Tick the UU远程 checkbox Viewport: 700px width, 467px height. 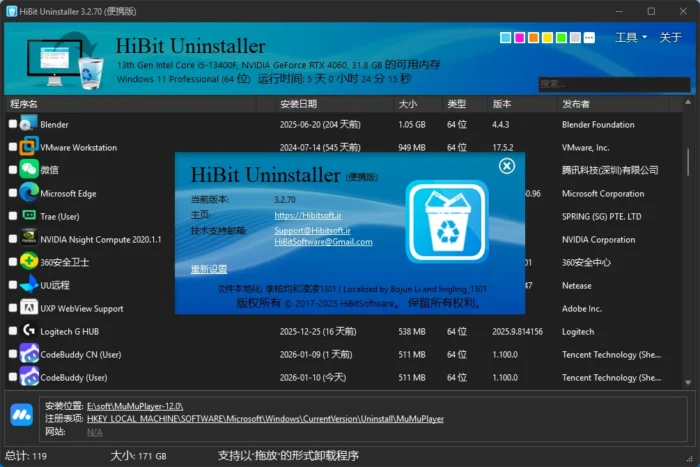click(13, 285)
